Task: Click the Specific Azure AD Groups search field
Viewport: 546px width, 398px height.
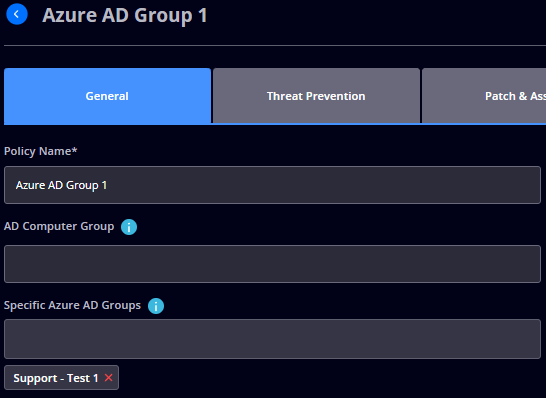Action: point(272,339)
